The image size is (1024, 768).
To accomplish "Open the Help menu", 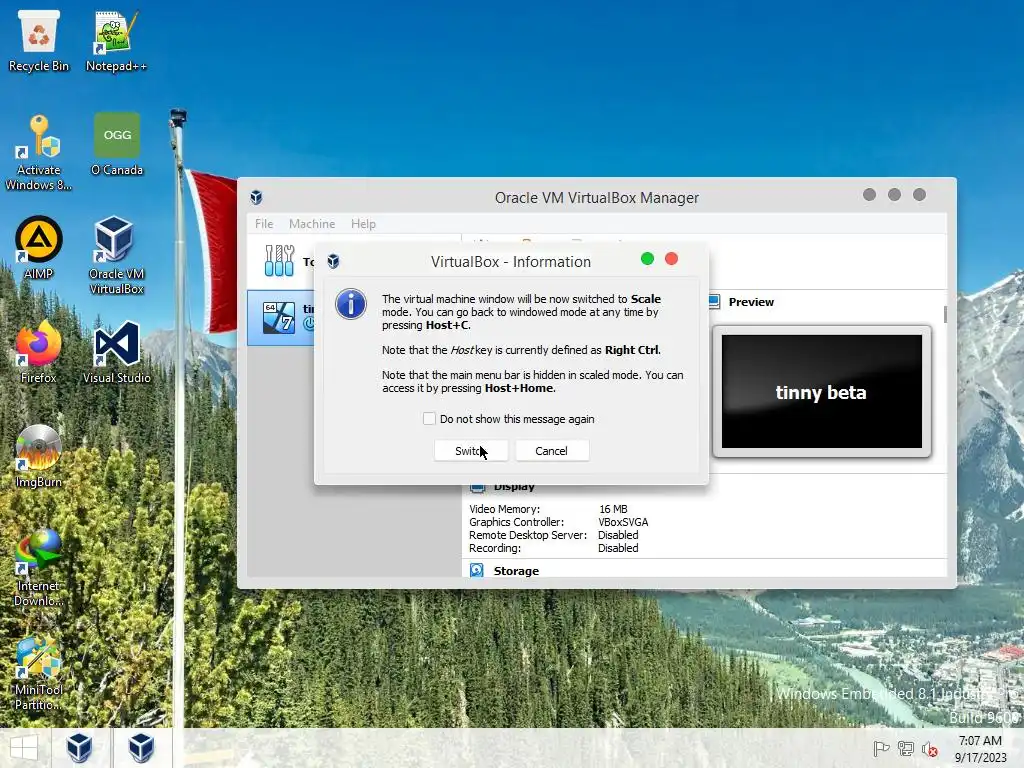I will pyautogui.click(x=363, y=223).
